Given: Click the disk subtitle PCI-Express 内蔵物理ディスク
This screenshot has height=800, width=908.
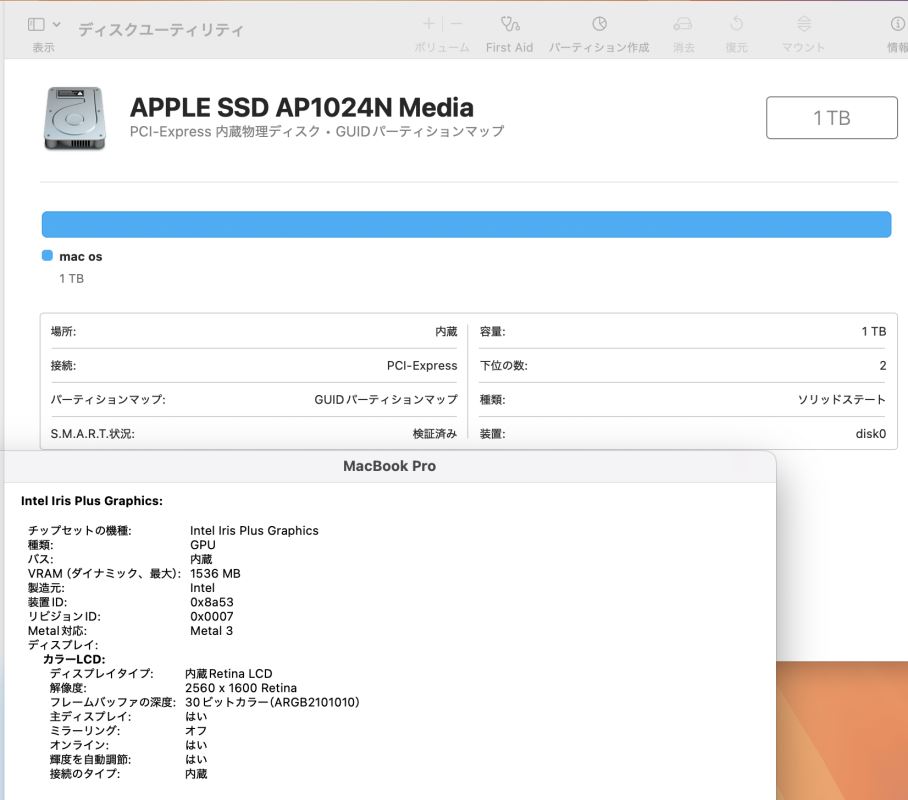Looking at the screenshot, I should tap(225, 131).
